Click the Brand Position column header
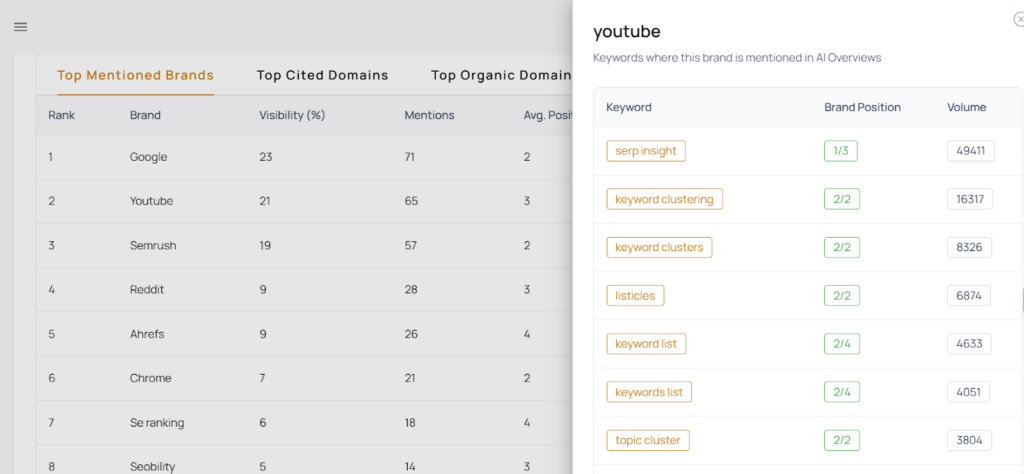 (x=862, y=107)
